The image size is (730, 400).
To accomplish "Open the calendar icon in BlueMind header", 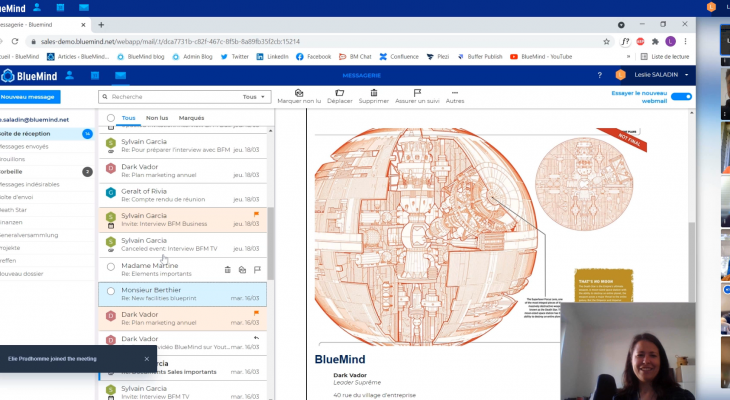I will pos(95,75).
